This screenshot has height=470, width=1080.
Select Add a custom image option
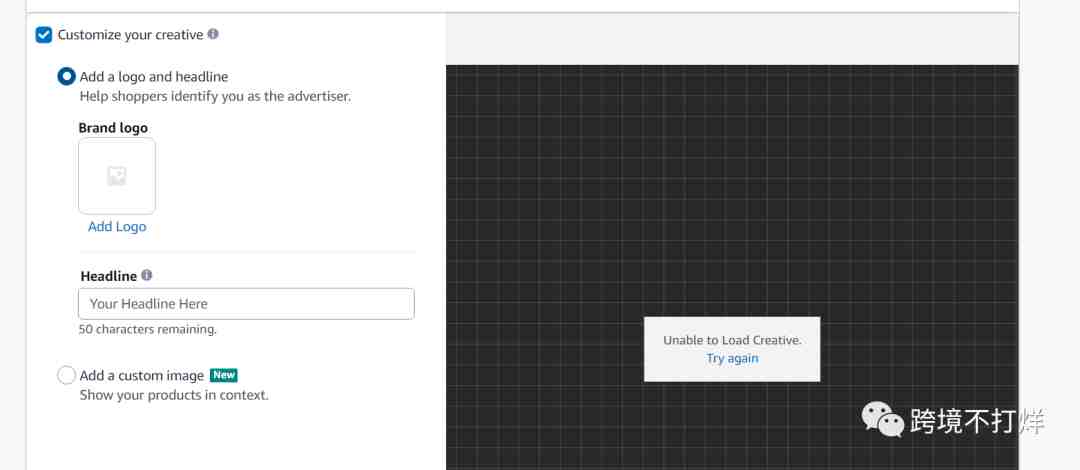tap(66, 376)
